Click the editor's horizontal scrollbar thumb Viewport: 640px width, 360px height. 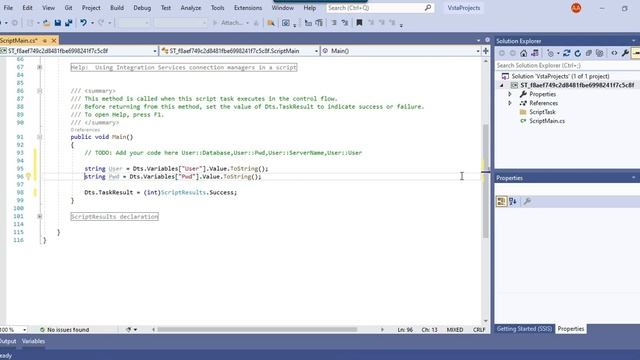[x=257, y=329]
